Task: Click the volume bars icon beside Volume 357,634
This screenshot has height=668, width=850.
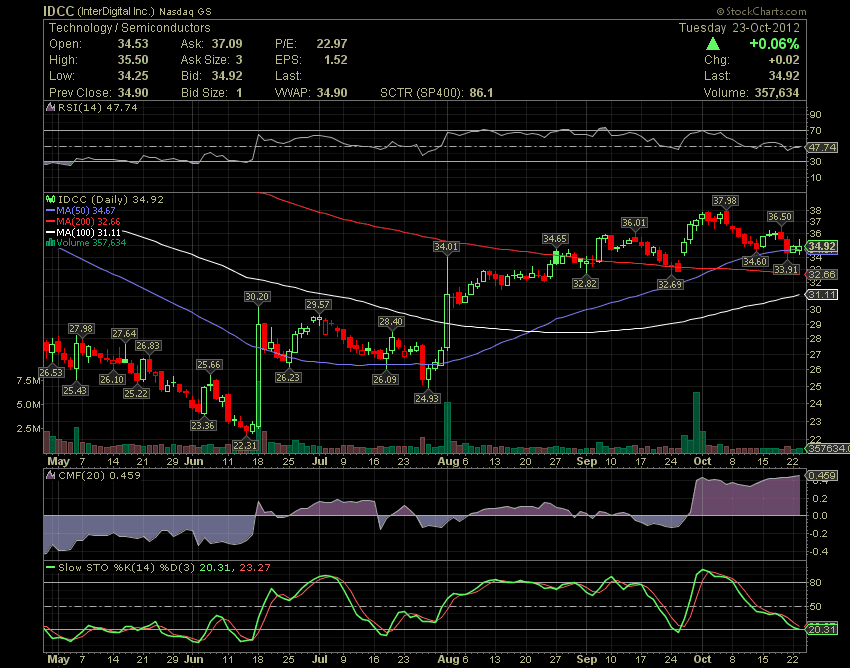Action: (x=51, y=242)
